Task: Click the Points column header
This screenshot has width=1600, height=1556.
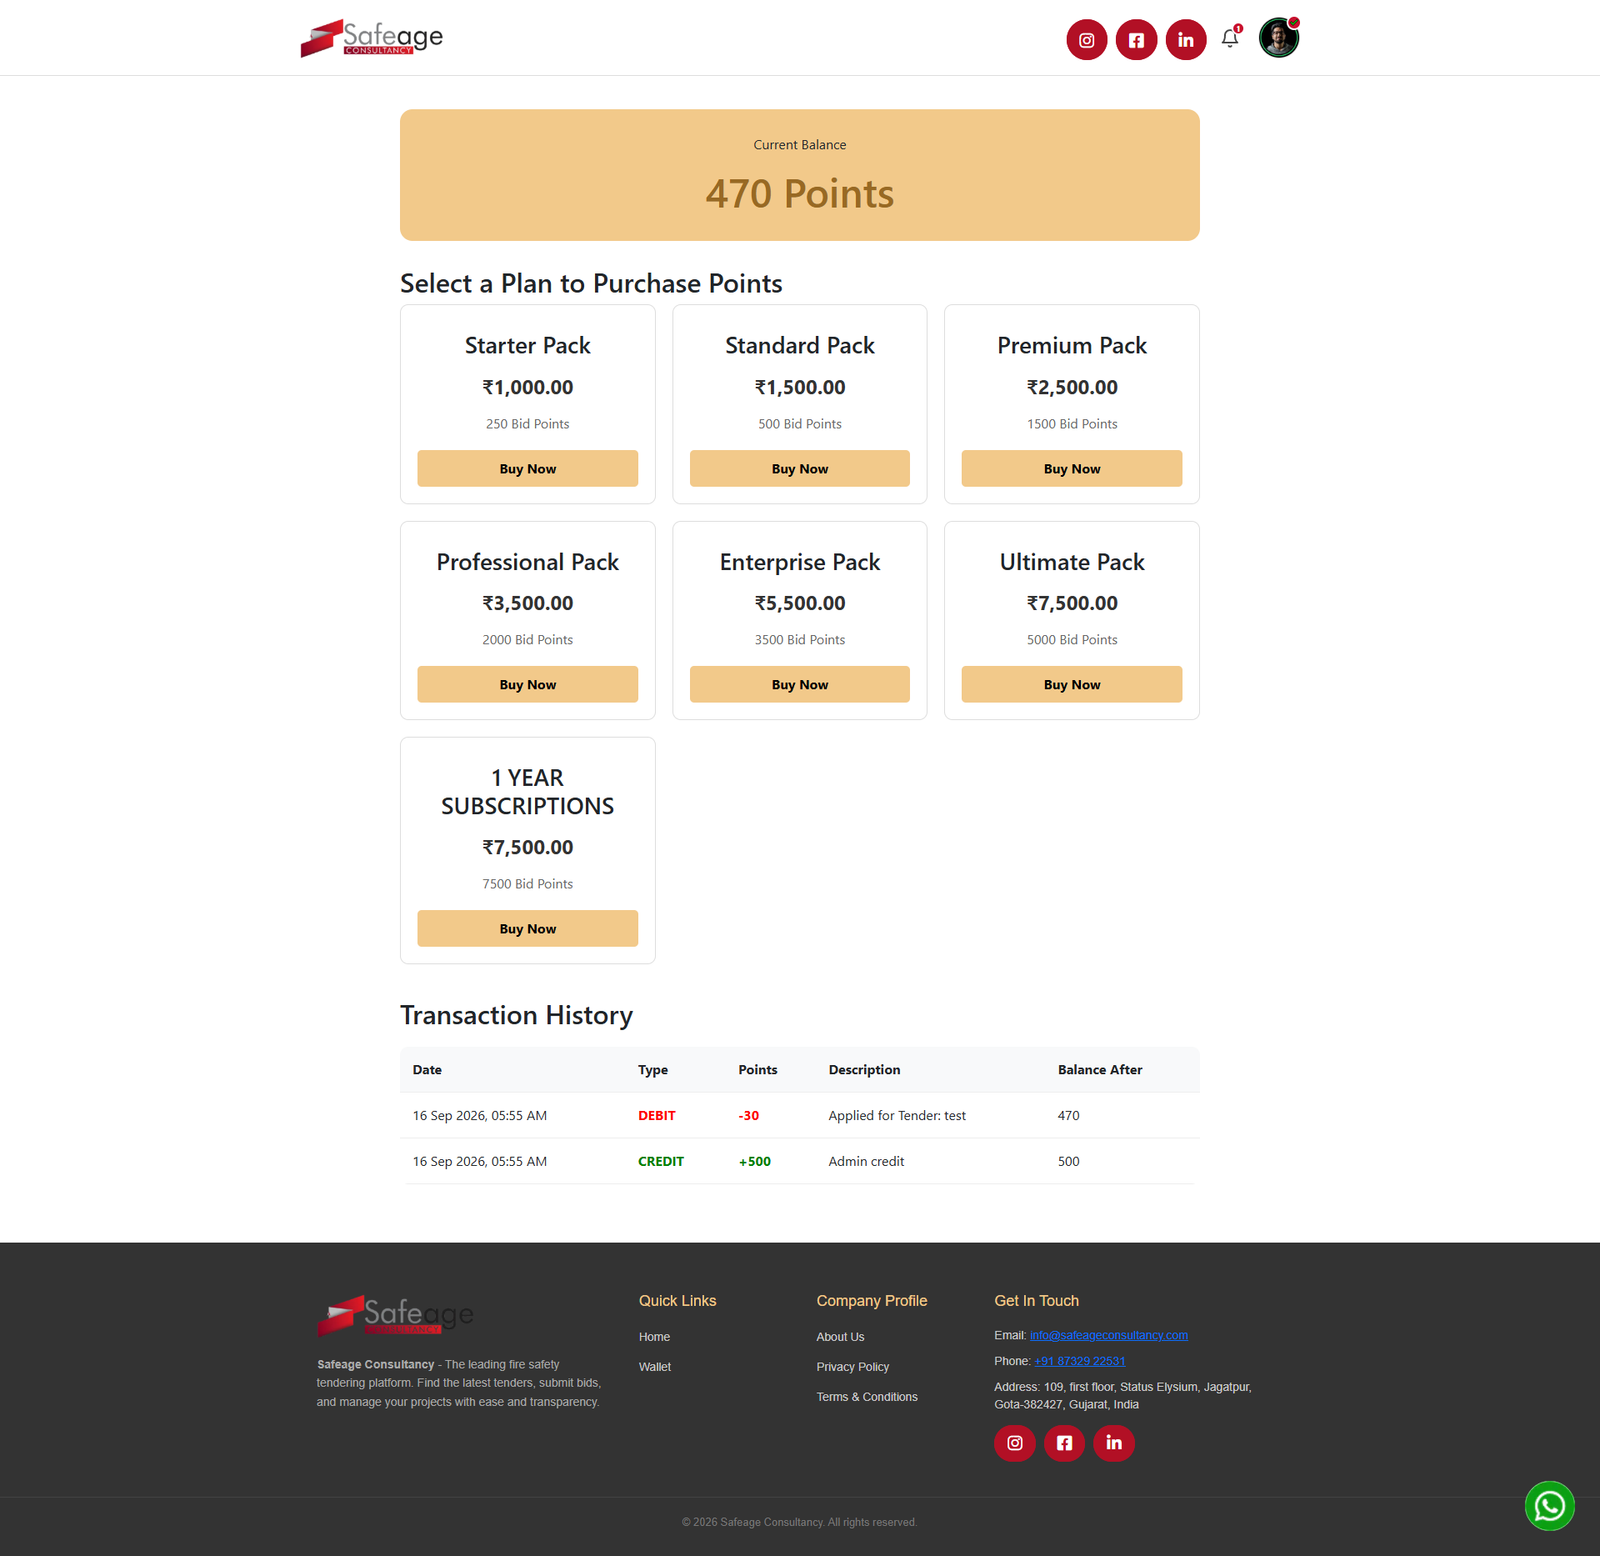Action: coord(758,1070)
